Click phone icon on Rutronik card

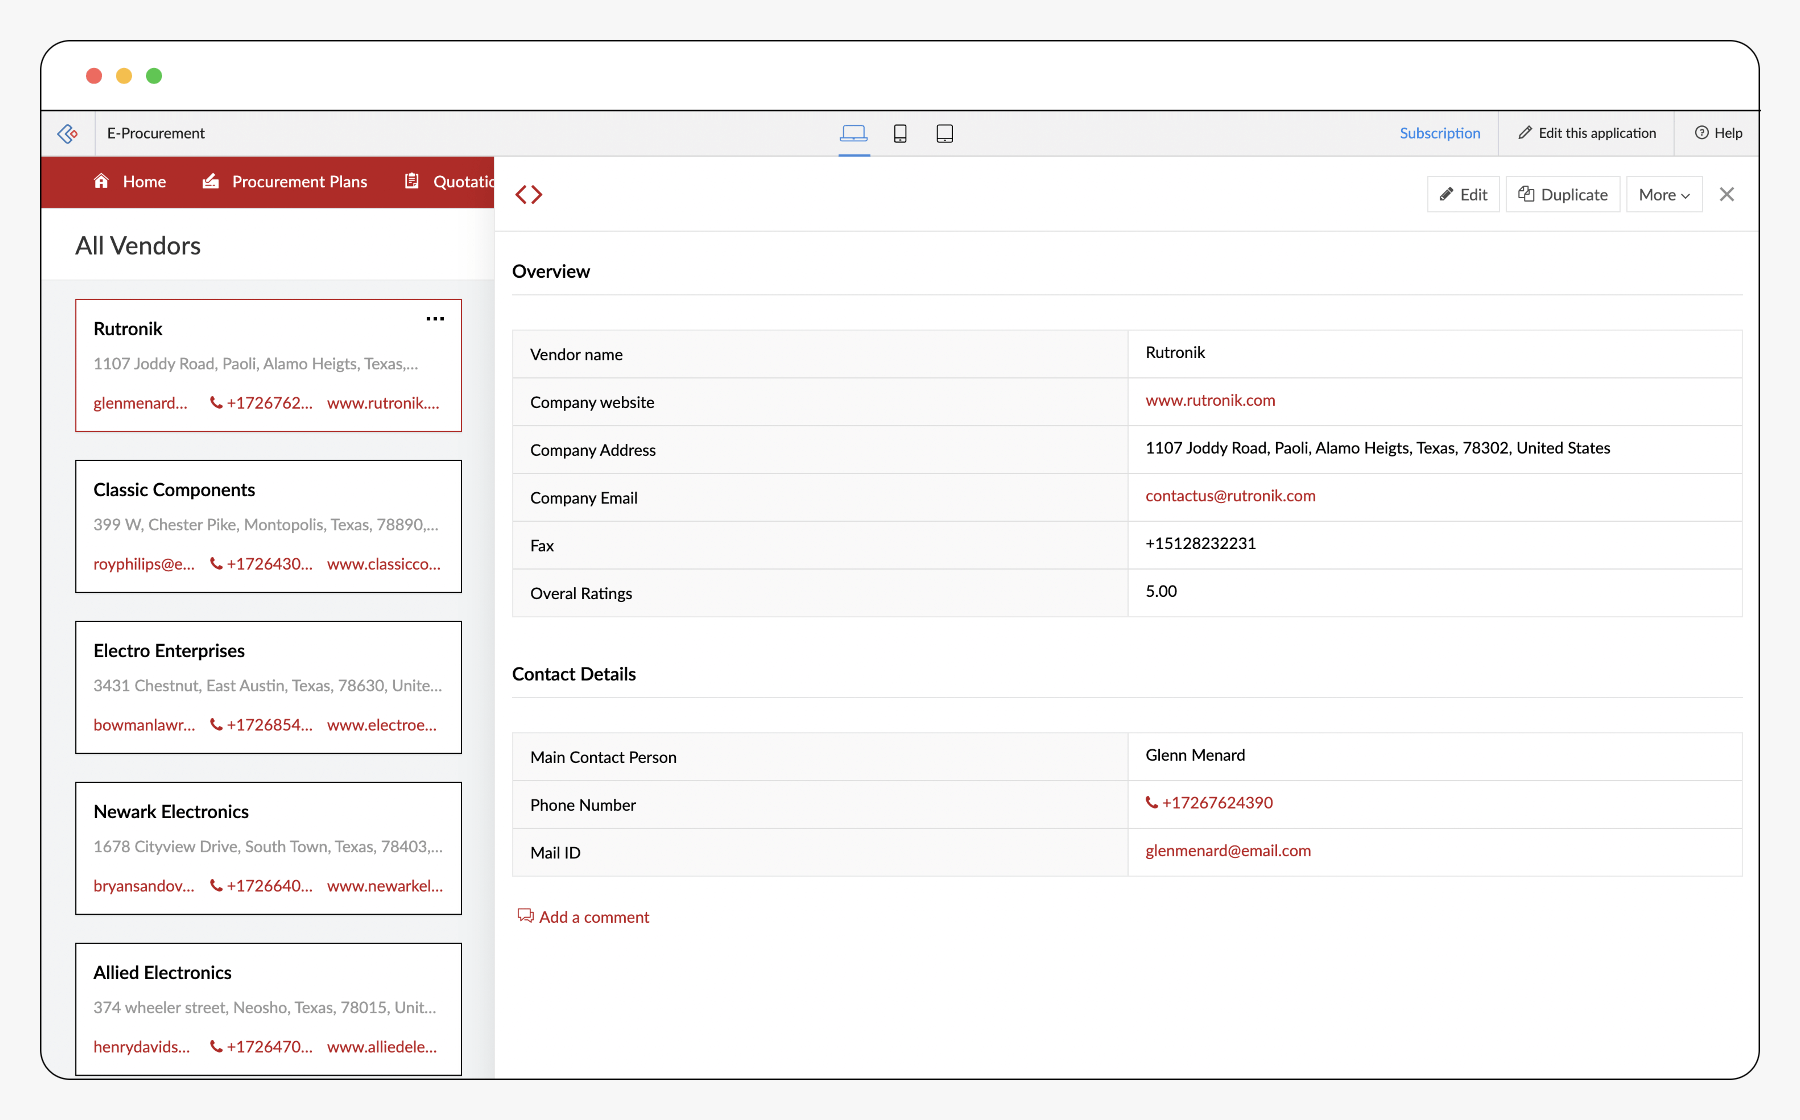(x=216, y=403)
